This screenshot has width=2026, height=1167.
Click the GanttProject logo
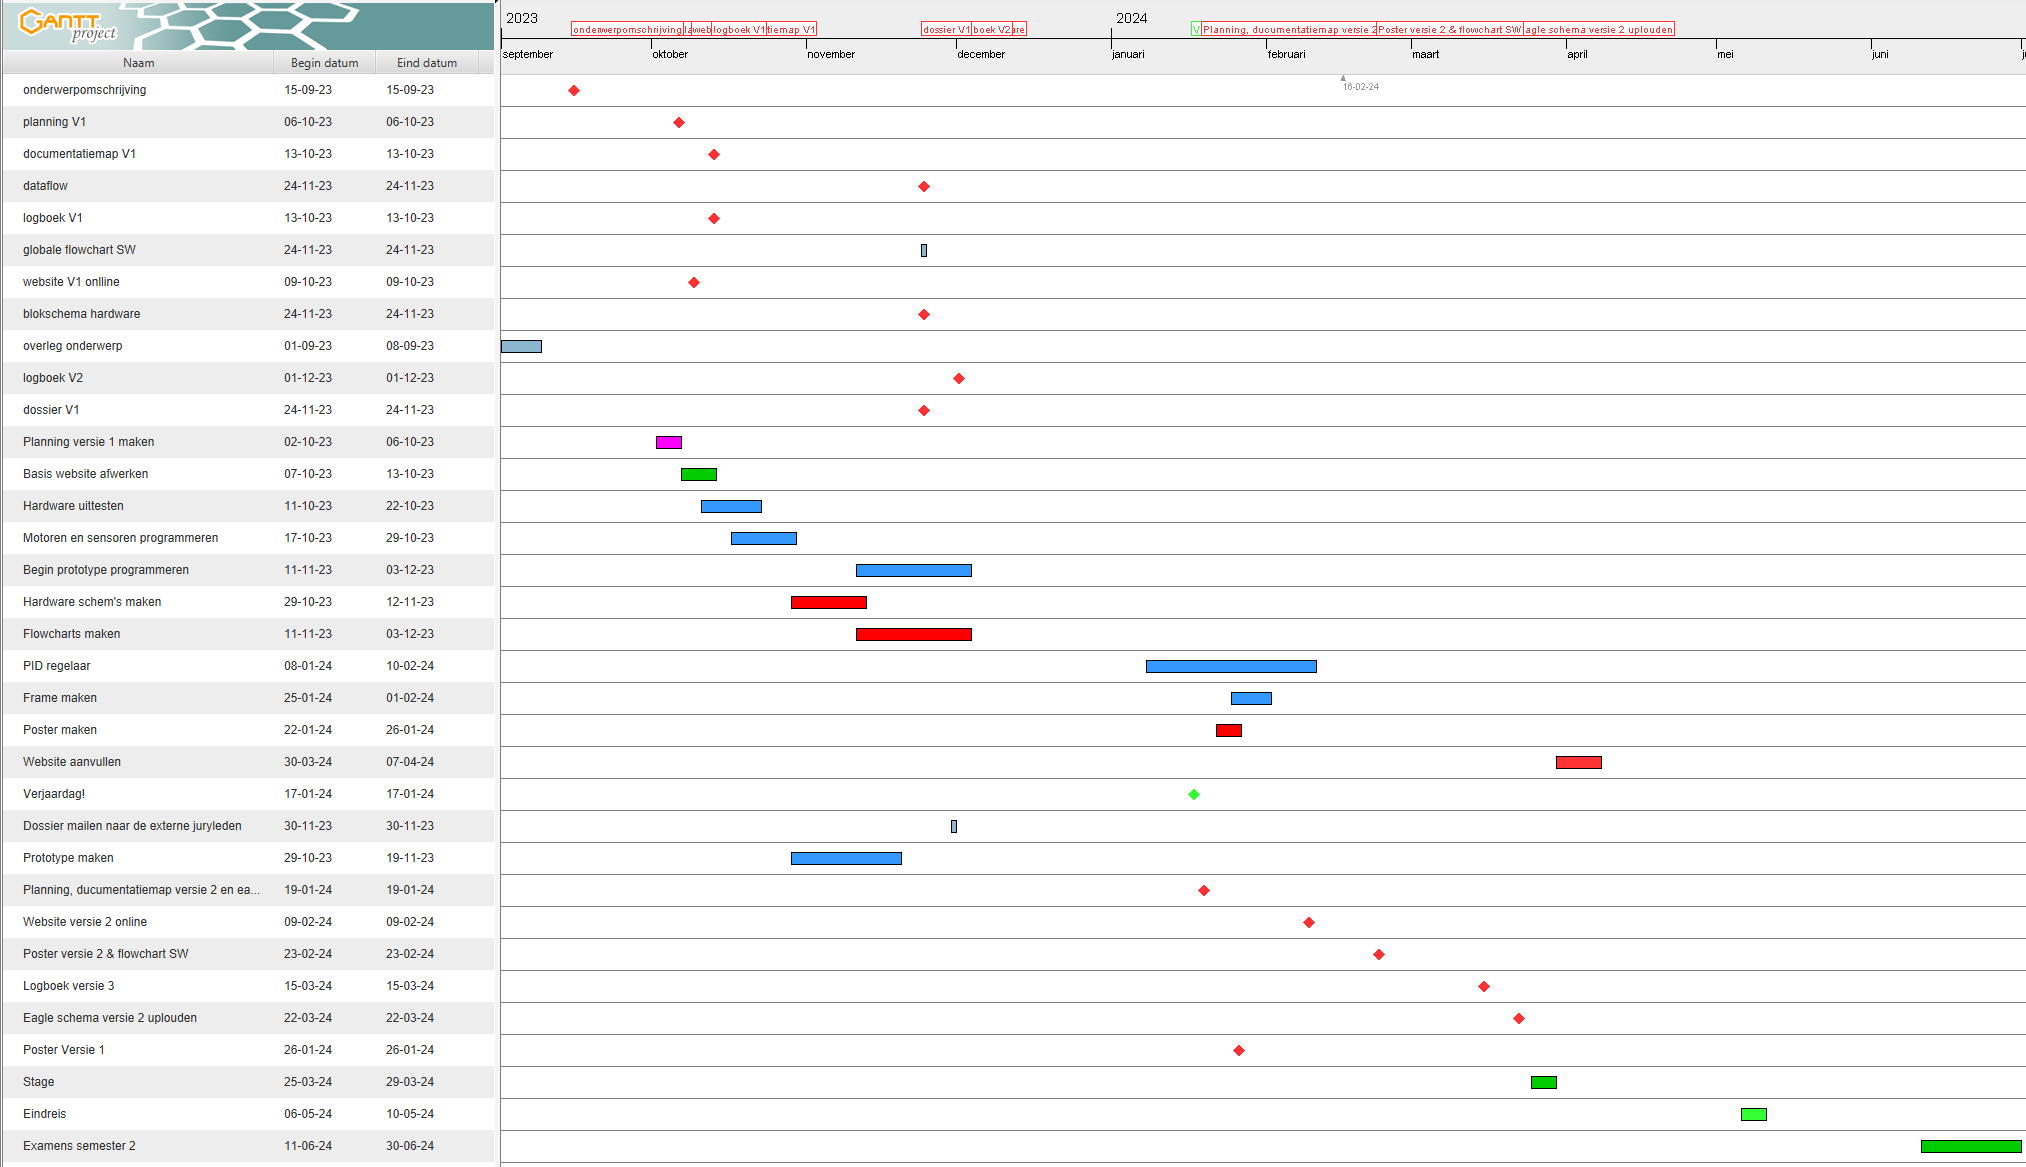pyautogui.click(x=68, y=25)
